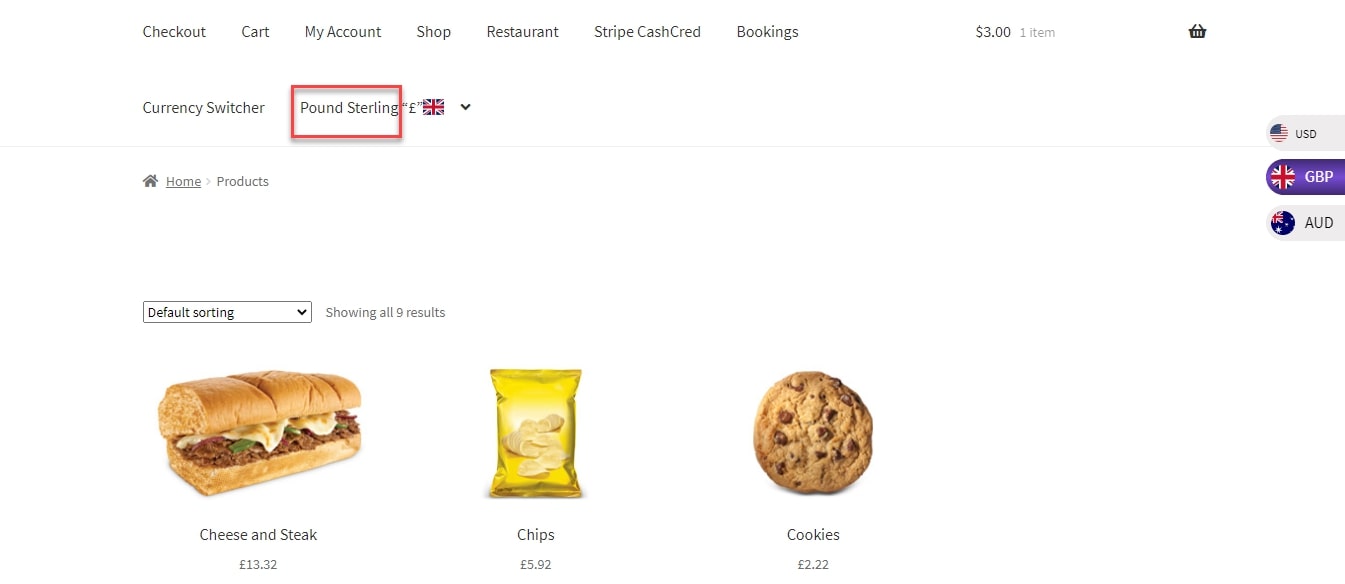Image resolution: width=1345 pixels, height=584 pixels.
Task: Click the home icon in the breadcrumb
Action: point(151,181)
